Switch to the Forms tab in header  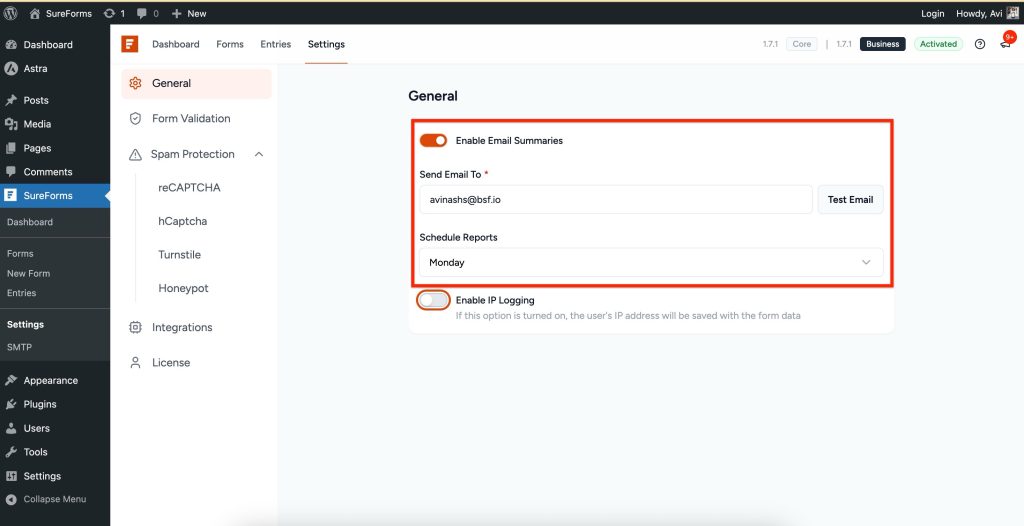(x=230, y=44)
